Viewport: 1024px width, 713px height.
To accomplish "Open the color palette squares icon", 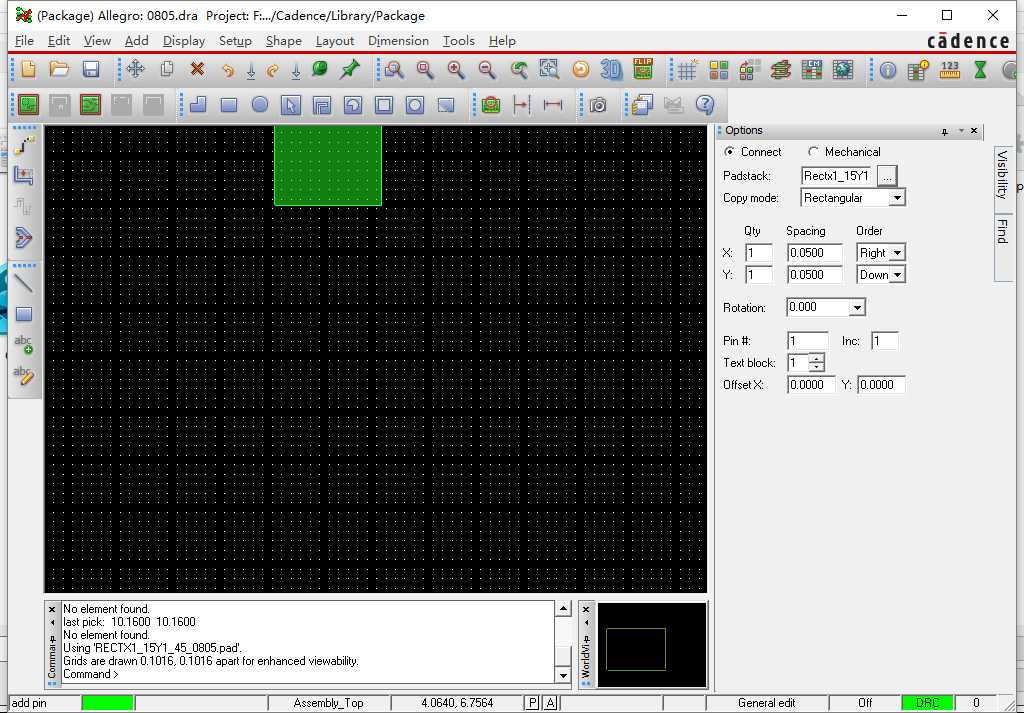I will 719,69.
